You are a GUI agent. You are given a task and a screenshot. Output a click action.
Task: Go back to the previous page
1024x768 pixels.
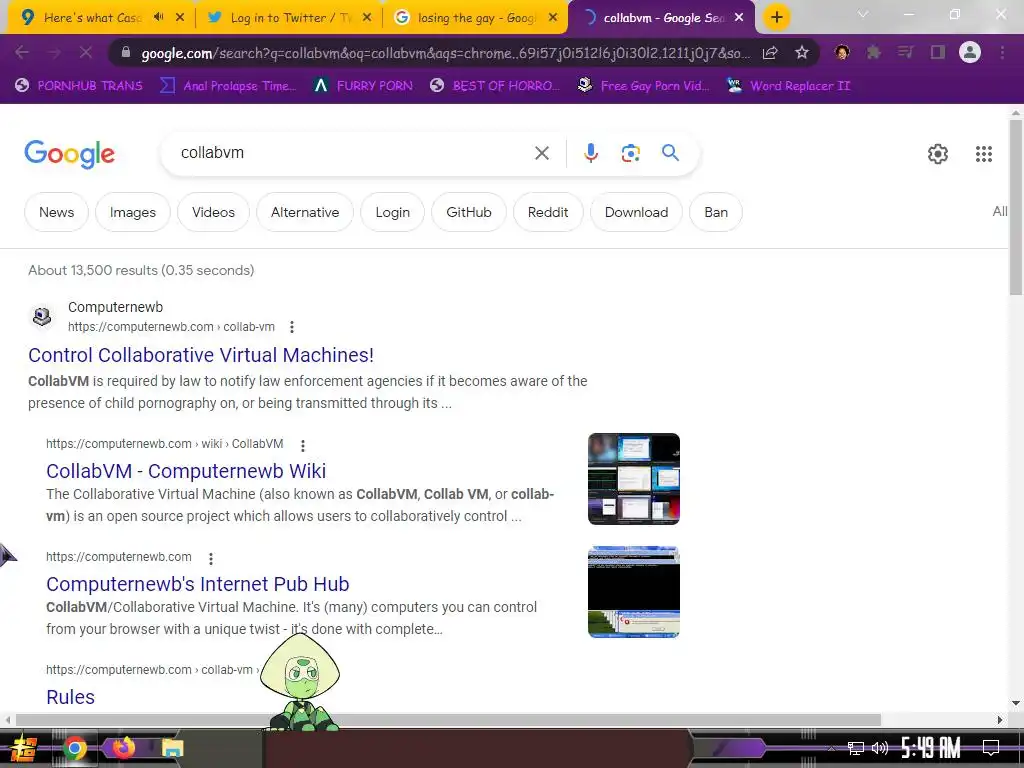tap(22, 52)
